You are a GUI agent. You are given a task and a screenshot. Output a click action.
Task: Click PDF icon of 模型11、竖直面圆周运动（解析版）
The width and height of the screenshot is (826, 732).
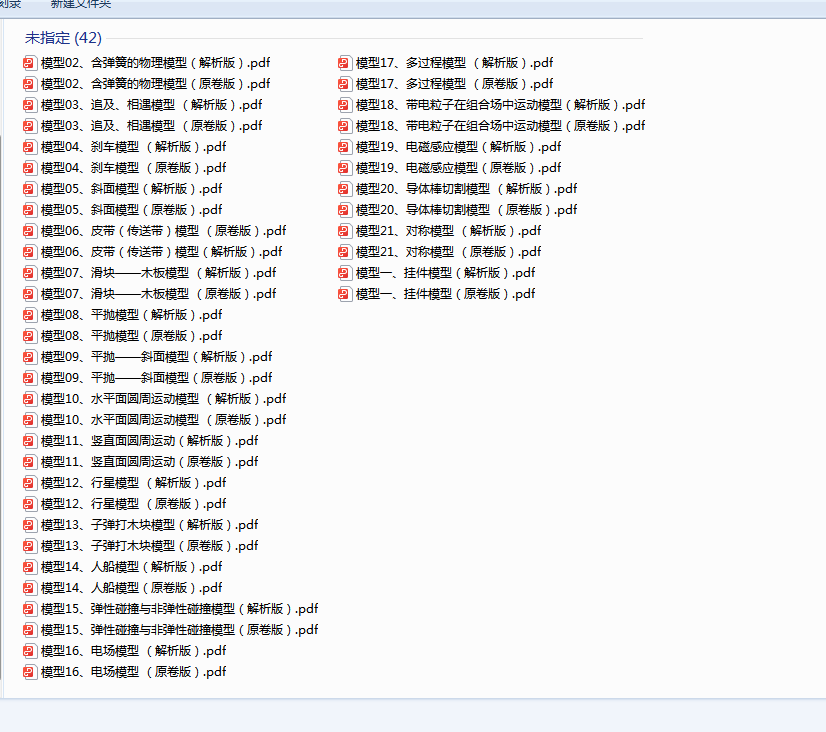(x=30, y=441)
